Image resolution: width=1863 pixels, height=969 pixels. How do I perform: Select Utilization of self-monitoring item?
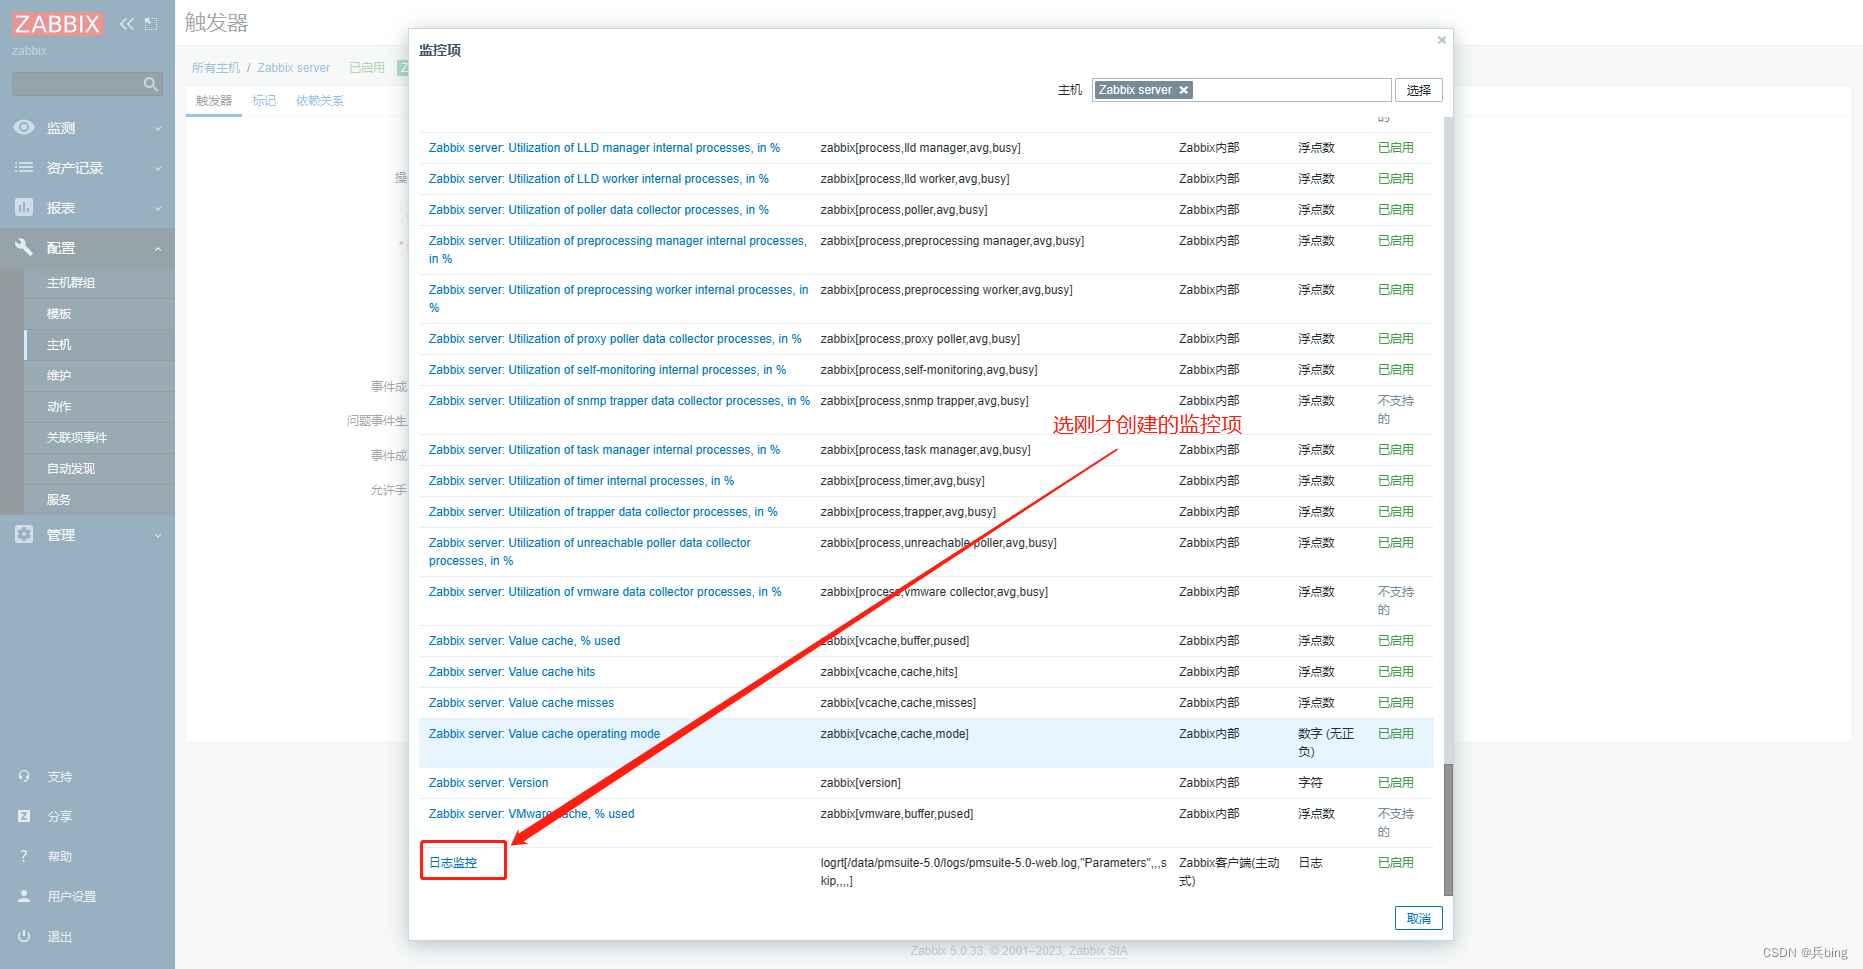[x=607, y=370]
